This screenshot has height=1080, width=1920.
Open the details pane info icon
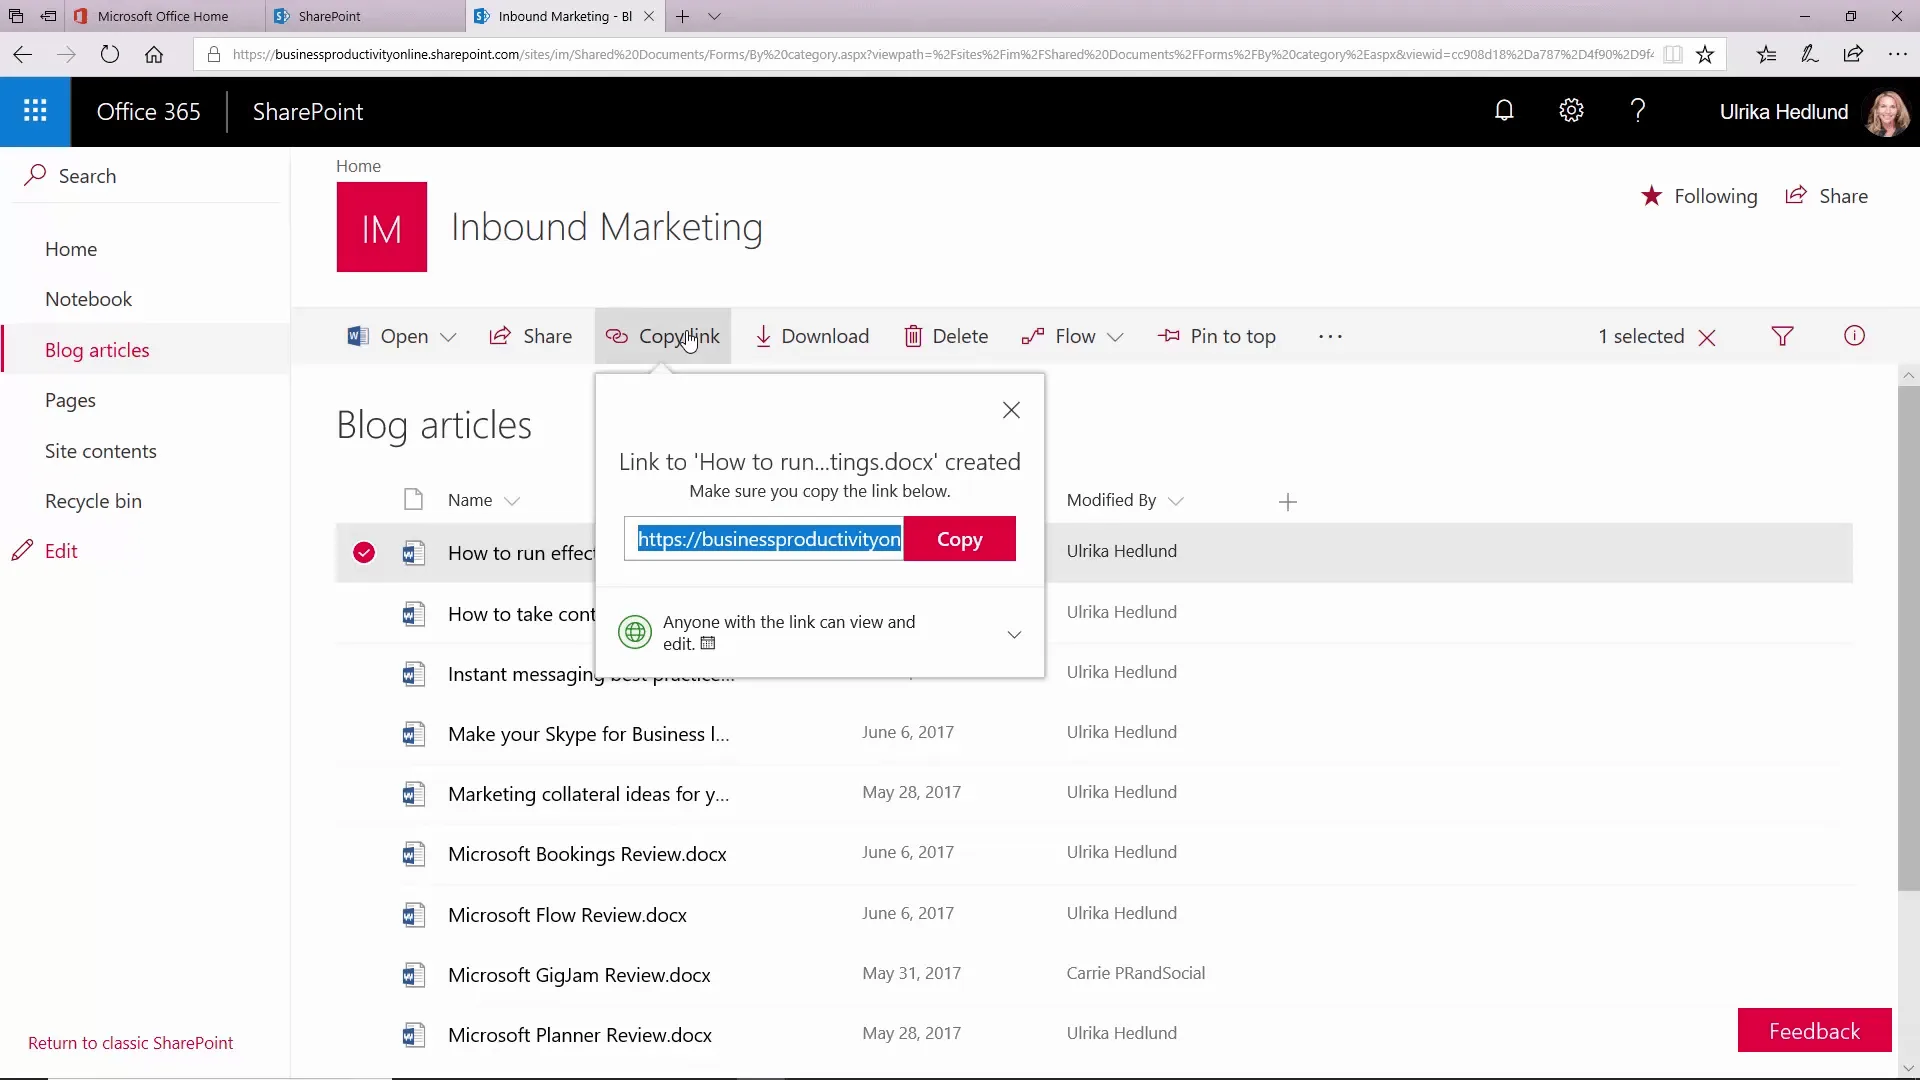1854,336
